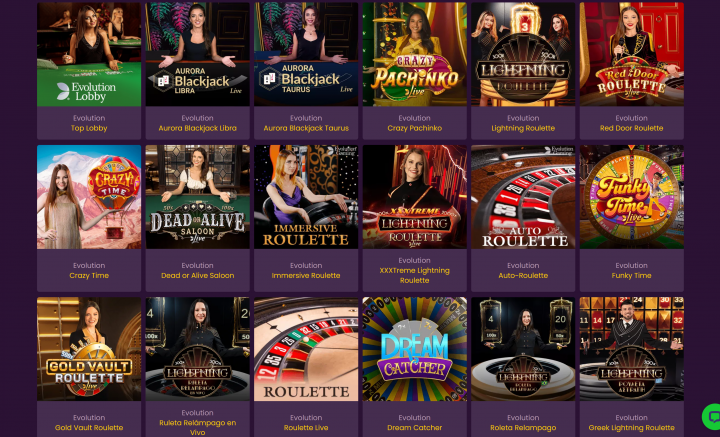This screenshot has height=437, width=720.
Task: Click the Auto-Roulette title text
Action: tap(523, 275)
